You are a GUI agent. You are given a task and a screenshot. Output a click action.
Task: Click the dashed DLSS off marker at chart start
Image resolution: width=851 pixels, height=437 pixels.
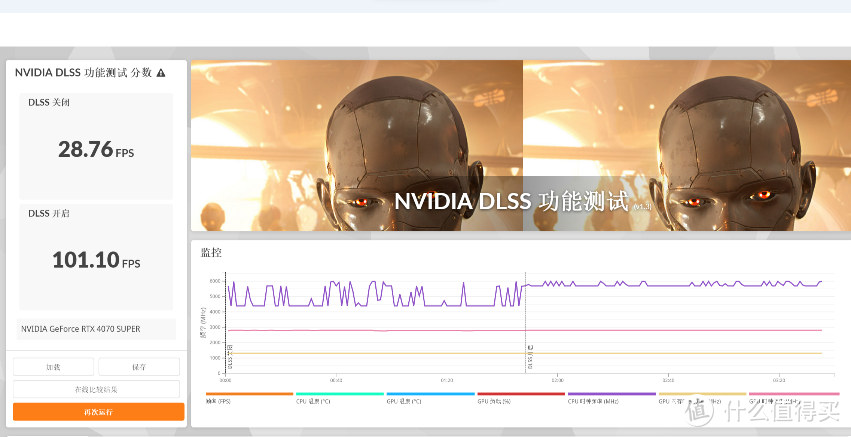pos(225,322)
